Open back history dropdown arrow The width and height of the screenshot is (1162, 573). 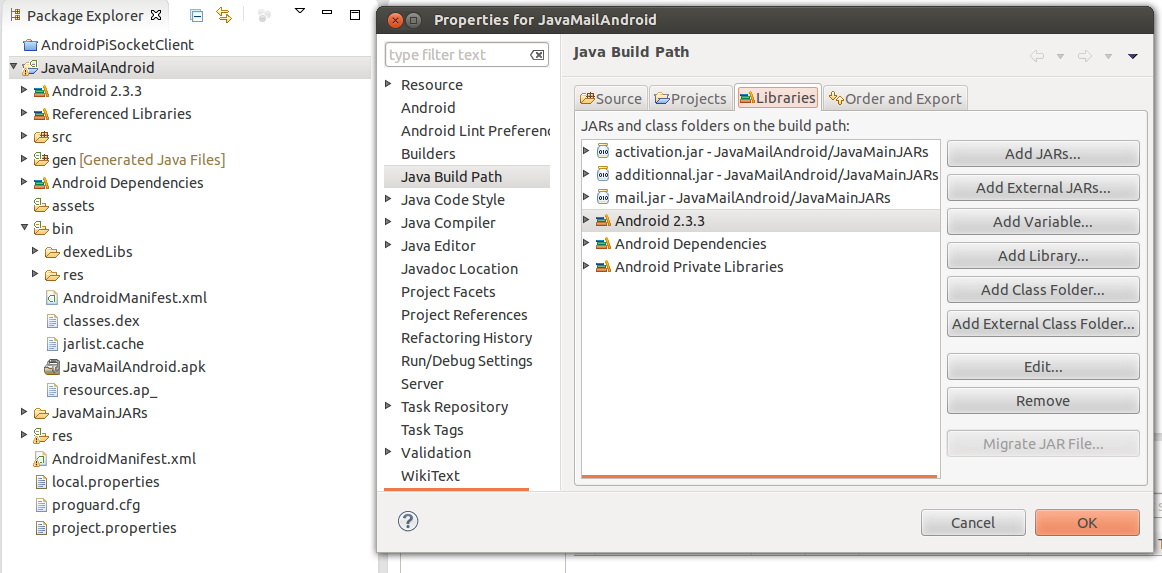pyautogui.click(x=1060, y=56)
